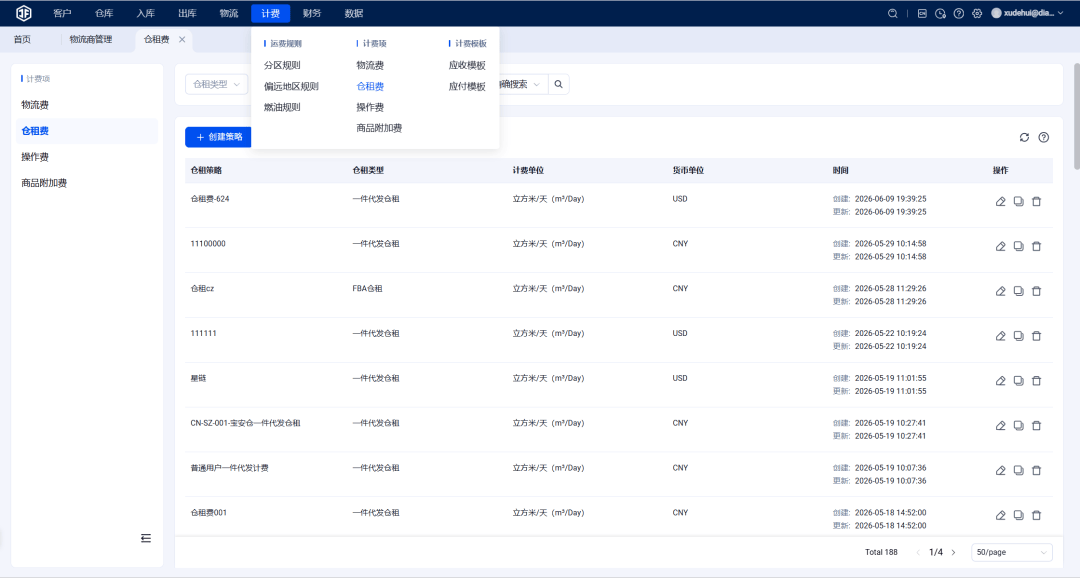
Task: Open the 出库 top menu
Action: [x=187, y=13]
